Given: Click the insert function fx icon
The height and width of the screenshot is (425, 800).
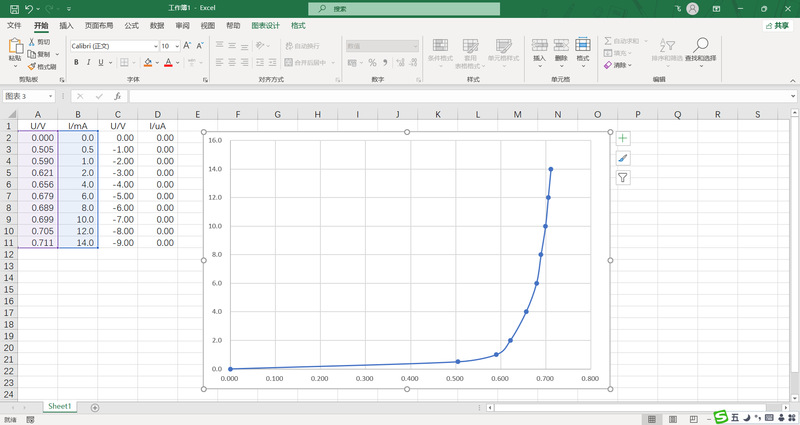Looking at the screenshot, I should point(117,96).
